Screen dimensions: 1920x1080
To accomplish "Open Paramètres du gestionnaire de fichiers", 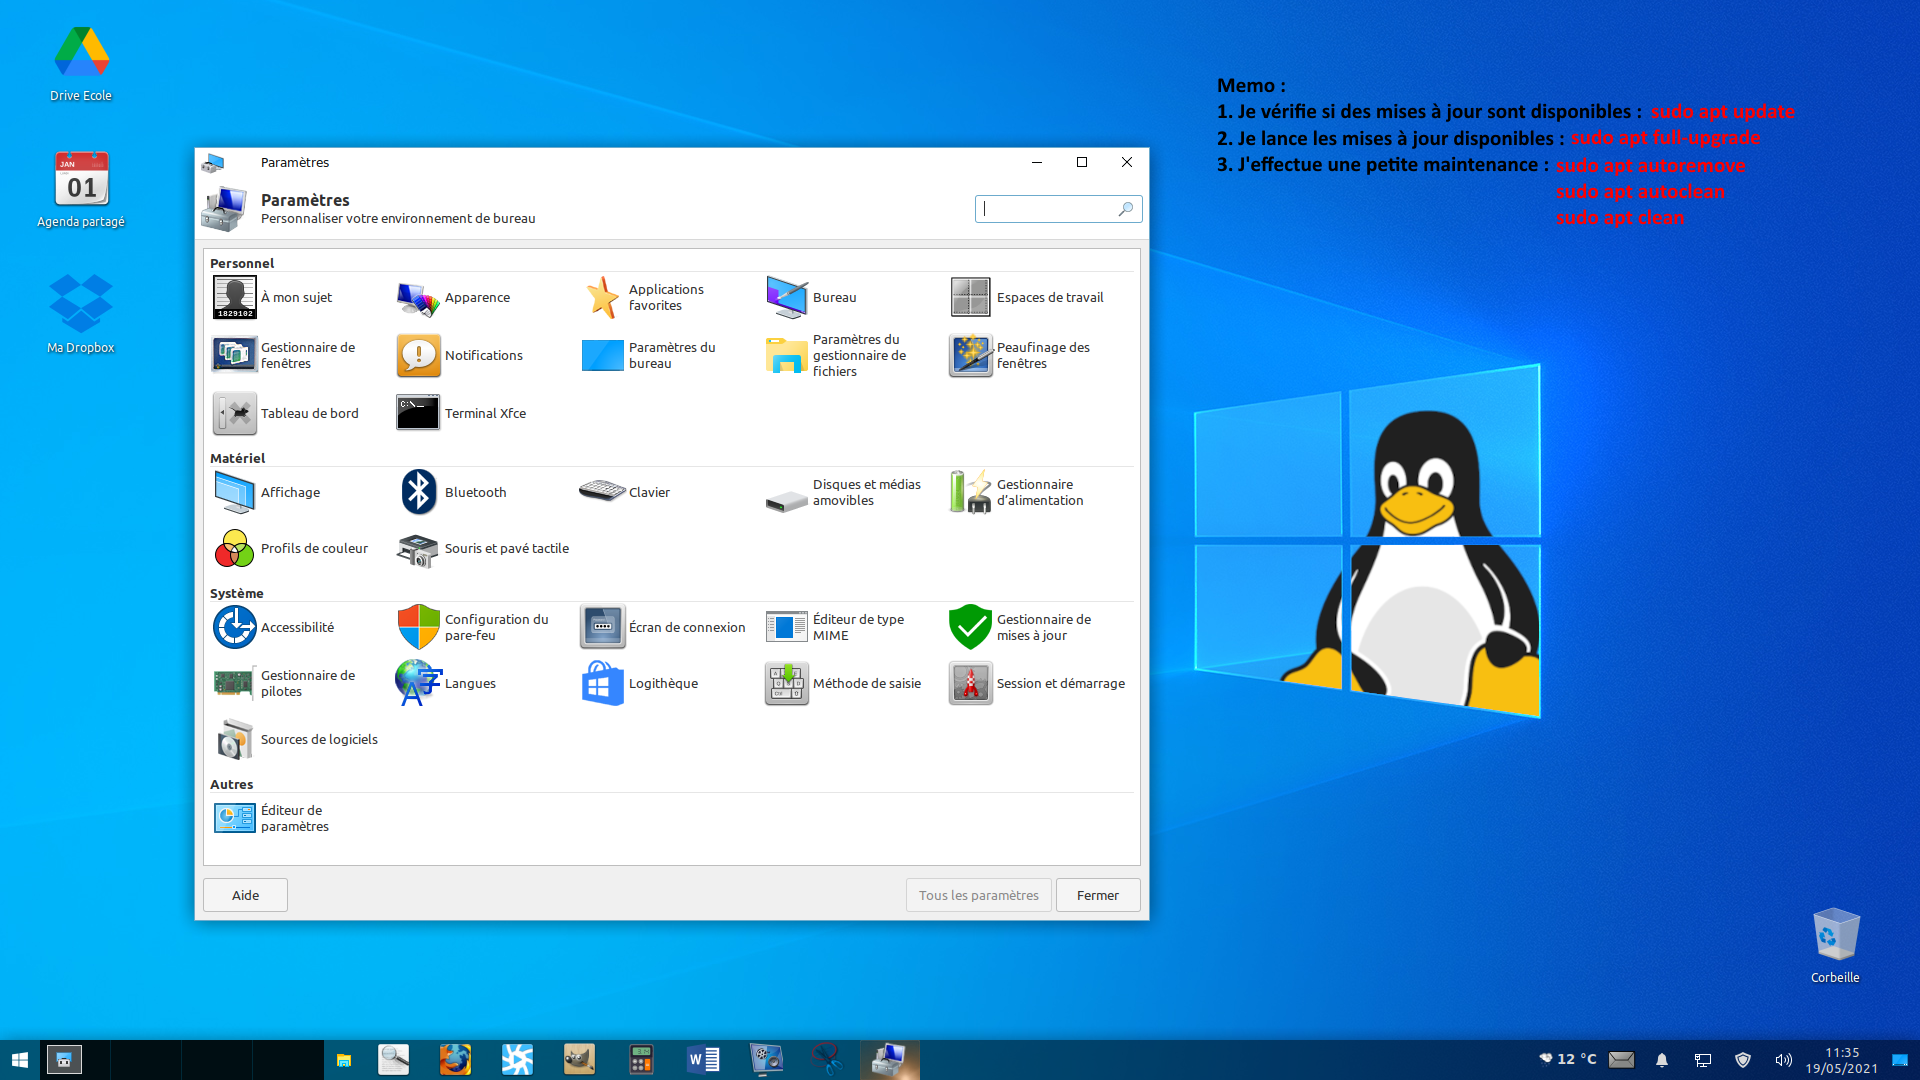I will (837, 355).
